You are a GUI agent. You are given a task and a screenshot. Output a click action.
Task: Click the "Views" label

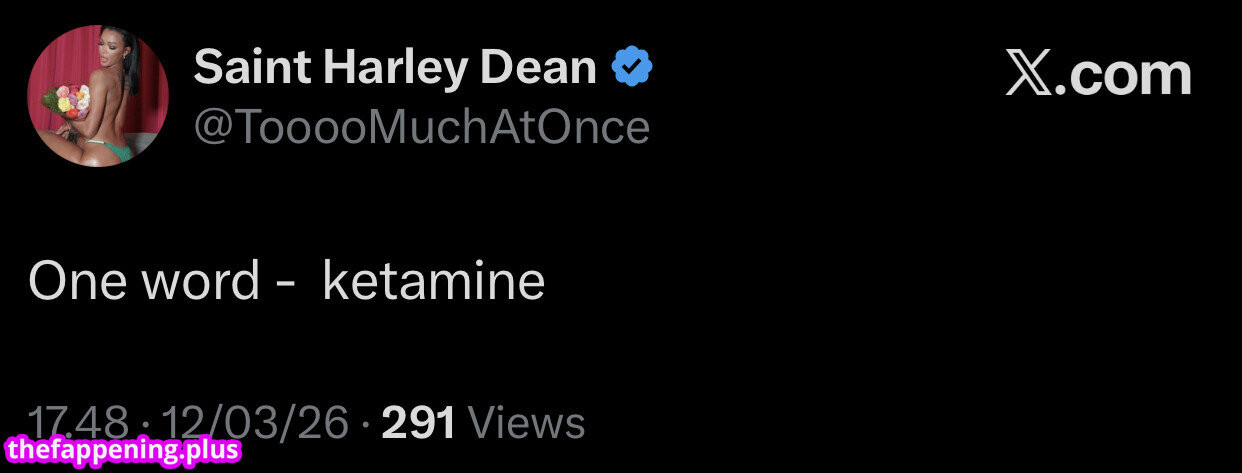pos(526,423)
